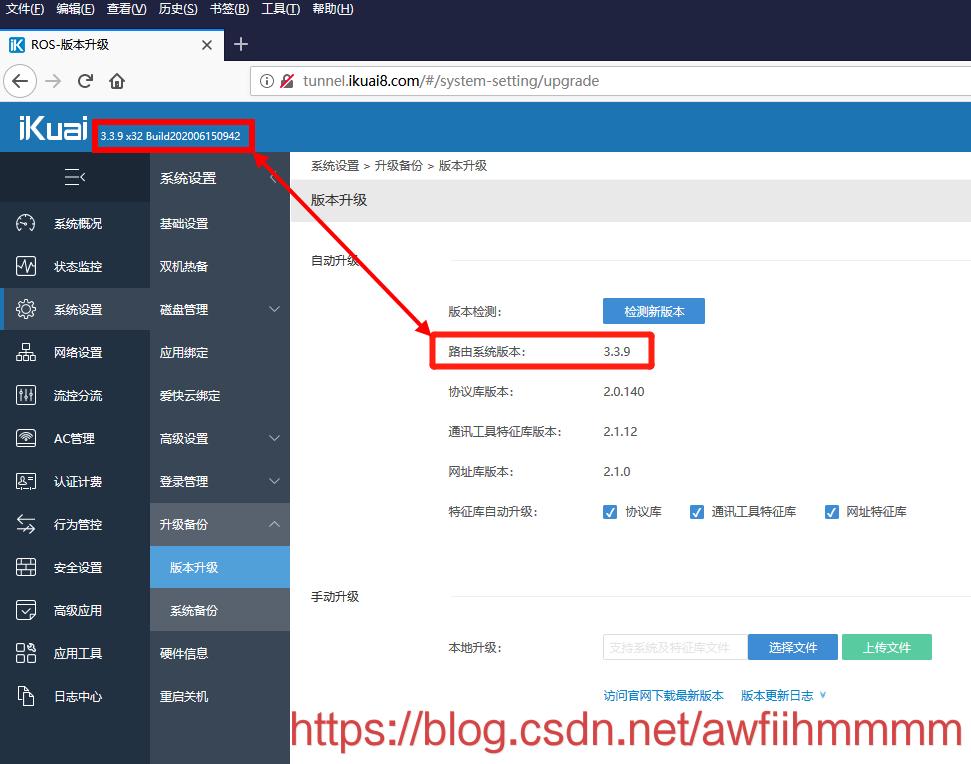Open a new tab with plus icon
This screenshot has height=764, width=971.
[241, 44]
